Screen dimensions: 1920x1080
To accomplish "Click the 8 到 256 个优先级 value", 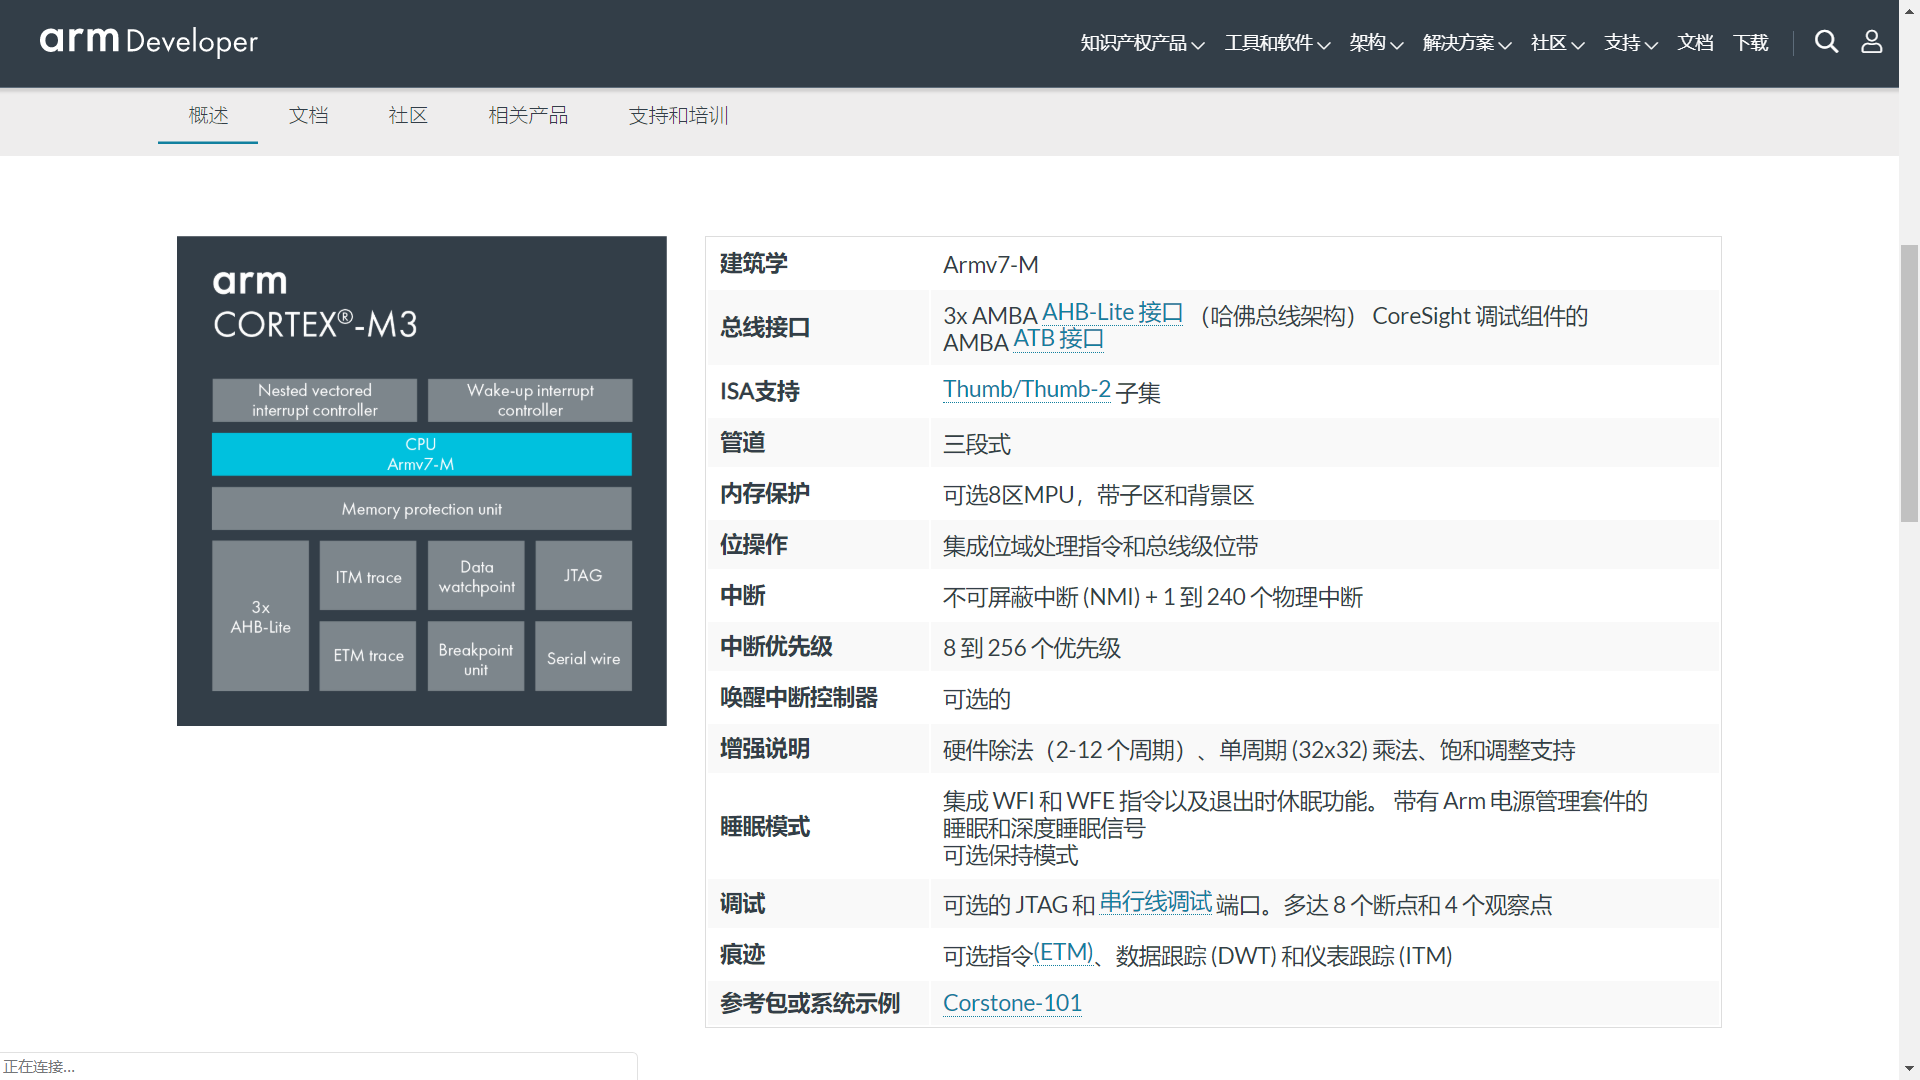I will (x=1032, y=648).
